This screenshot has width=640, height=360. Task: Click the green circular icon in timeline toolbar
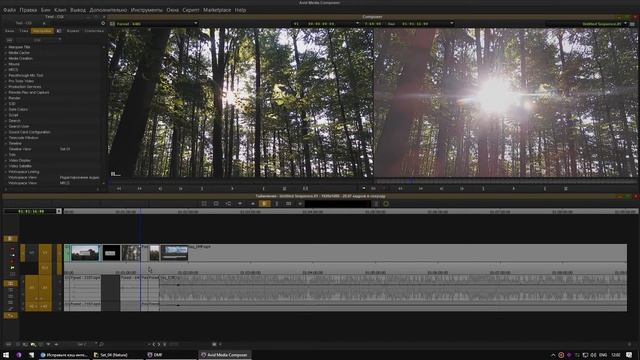[x=386, y=204]
